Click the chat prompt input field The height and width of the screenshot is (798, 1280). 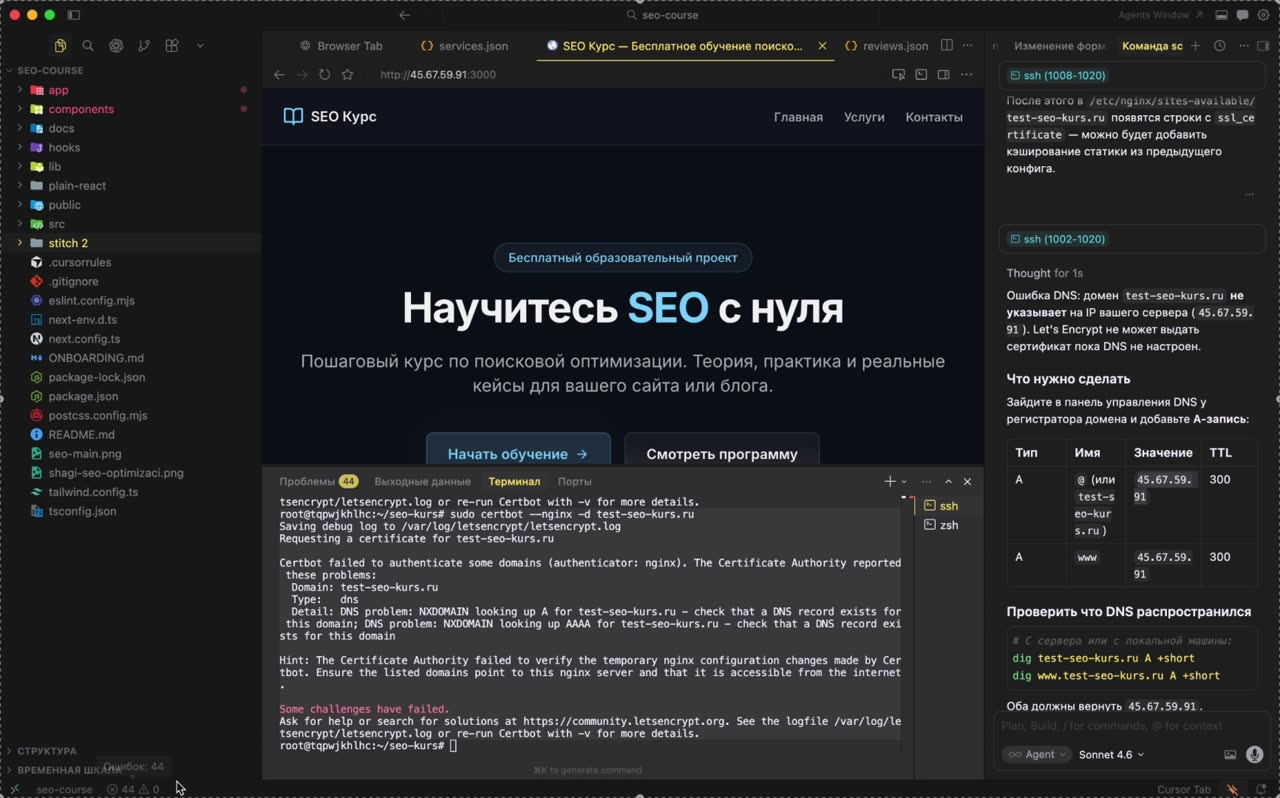point(1133,726)
